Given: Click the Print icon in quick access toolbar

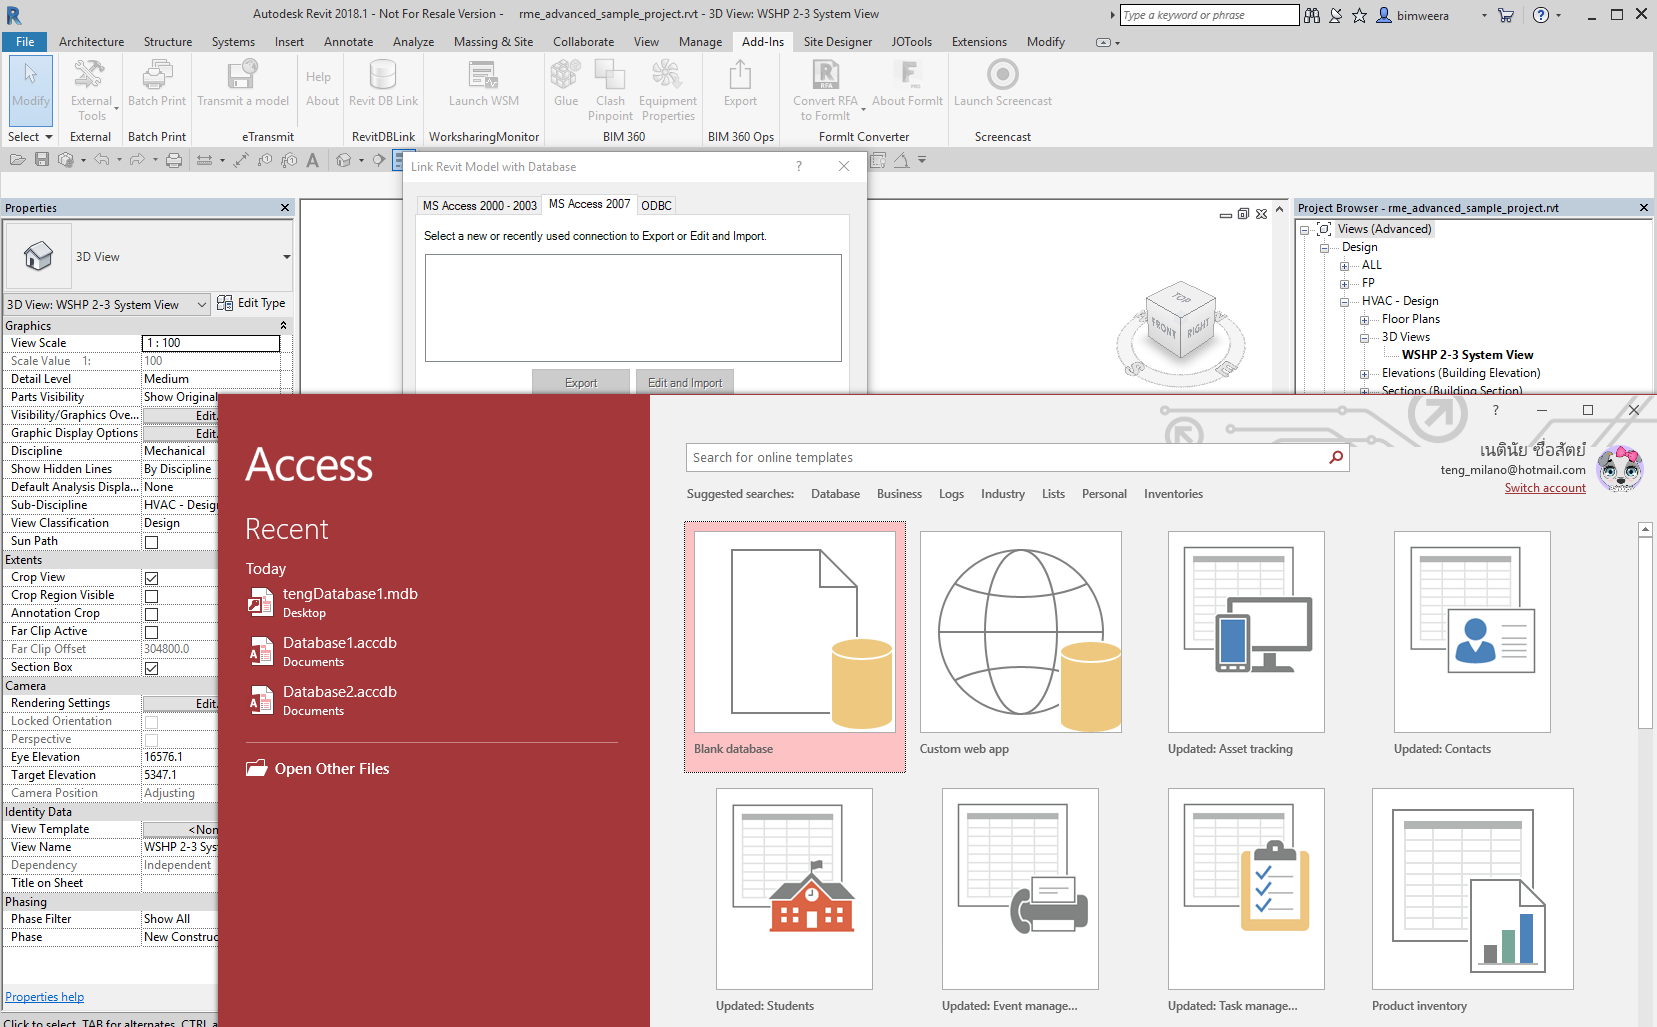Looking at the screenshot, I should [174, 160].
